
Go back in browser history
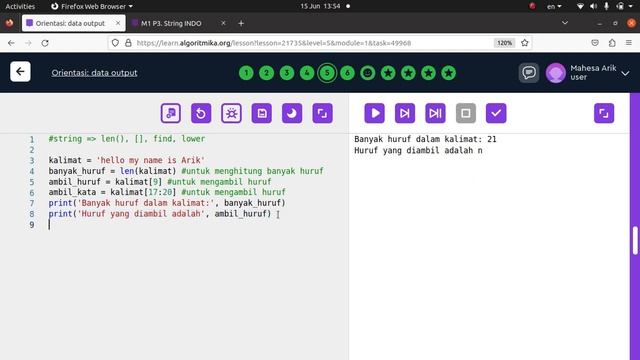(11, 43)
